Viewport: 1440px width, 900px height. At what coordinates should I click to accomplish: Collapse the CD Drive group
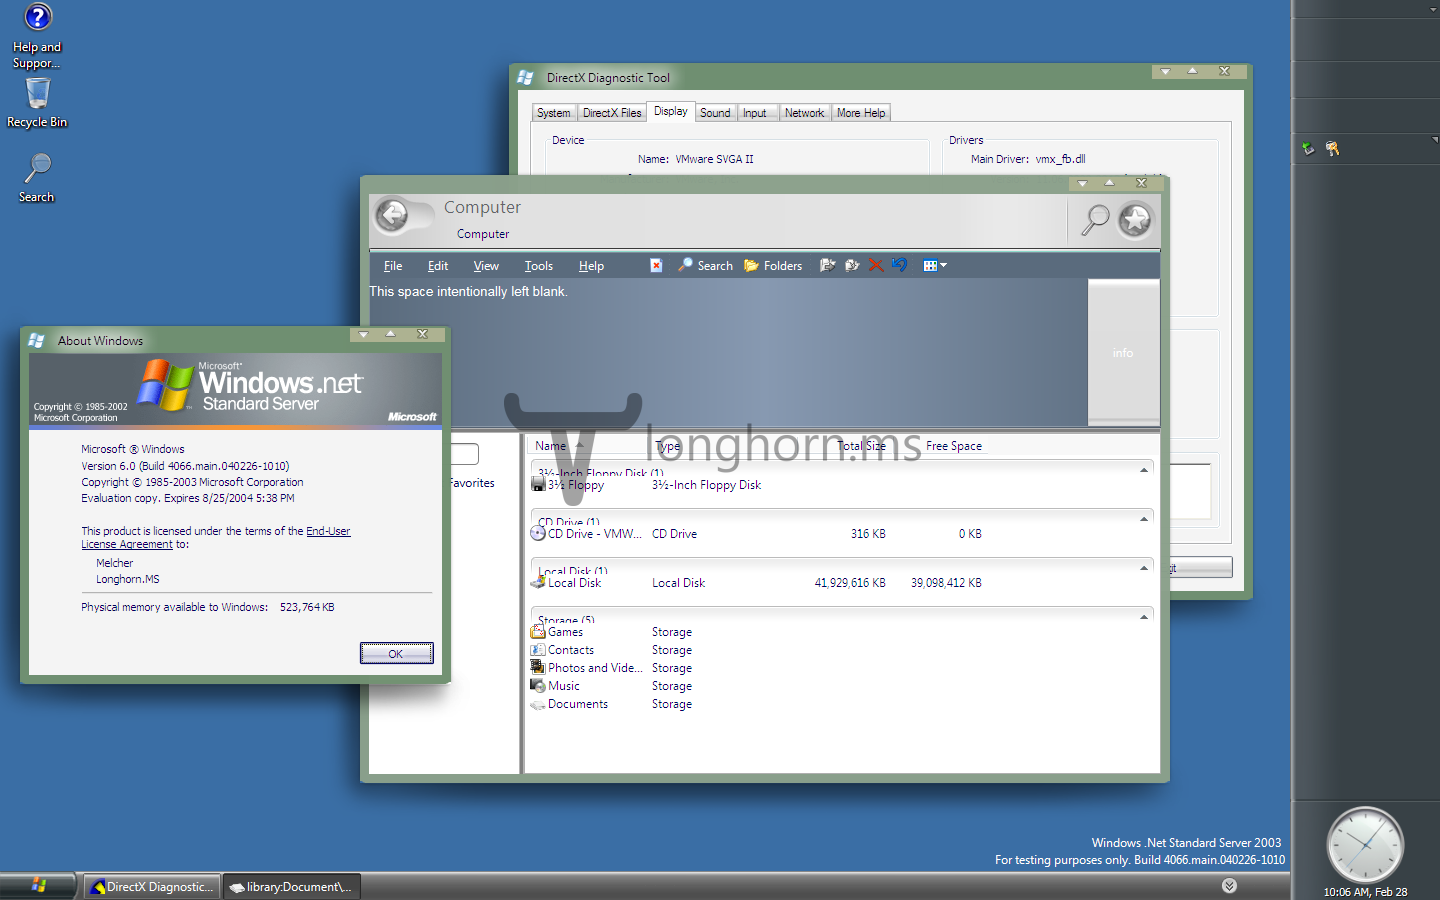click(x=1144, y=519)
